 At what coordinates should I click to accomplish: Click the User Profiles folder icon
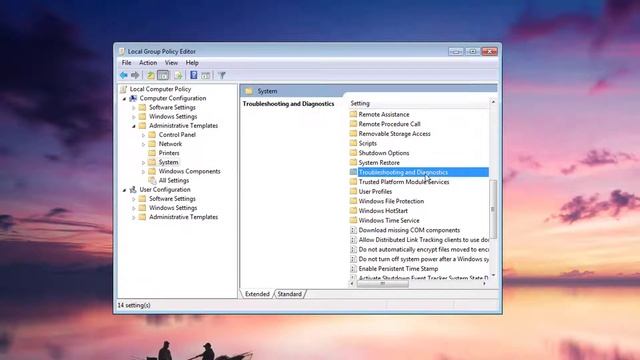click(353, 191)
